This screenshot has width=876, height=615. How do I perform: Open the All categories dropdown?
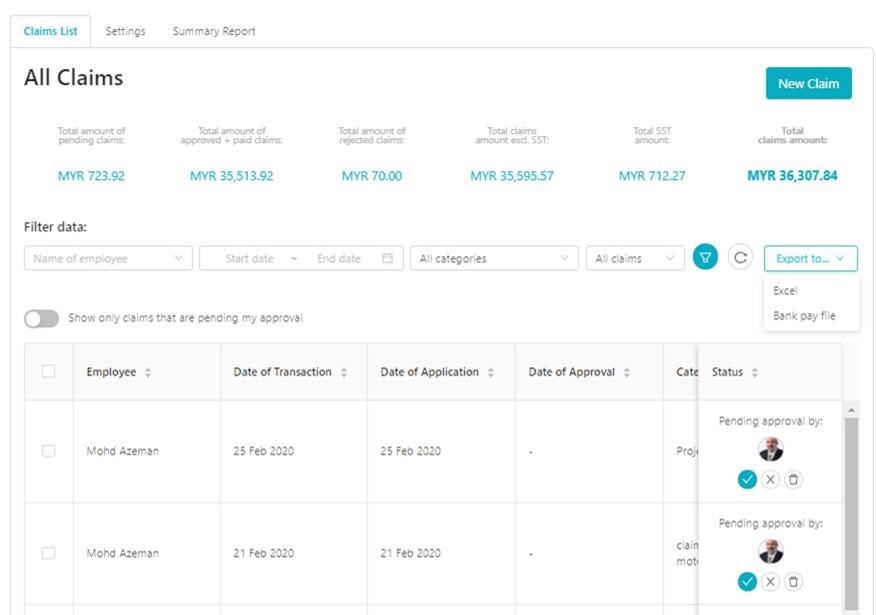494,259
